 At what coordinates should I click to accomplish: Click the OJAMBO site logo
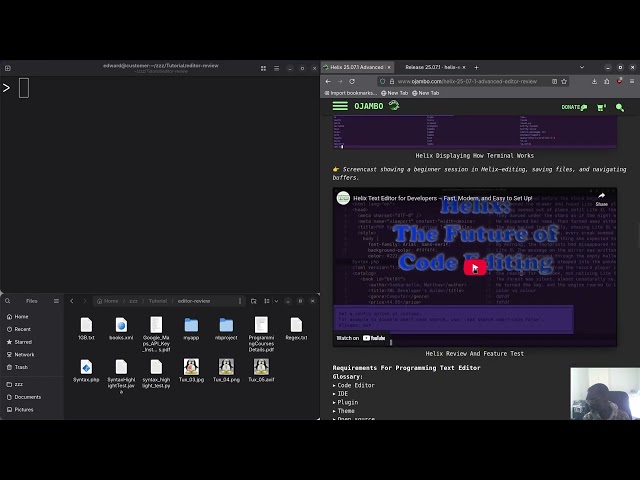(x=376, y=106)
